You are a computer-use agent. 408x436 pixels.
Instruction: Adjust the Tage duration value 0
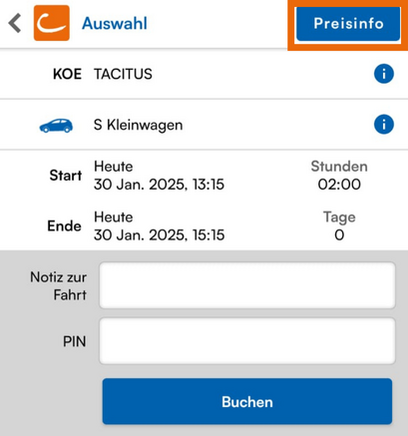[x=339, y=235]
